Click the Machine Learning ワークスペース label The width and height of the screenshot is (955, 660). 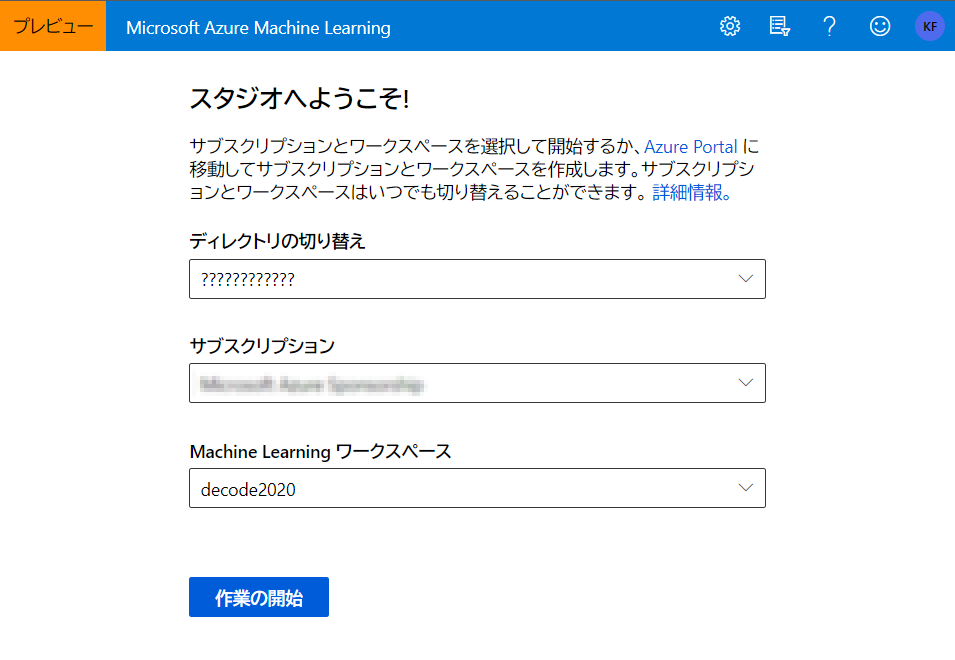click(320, 452)
